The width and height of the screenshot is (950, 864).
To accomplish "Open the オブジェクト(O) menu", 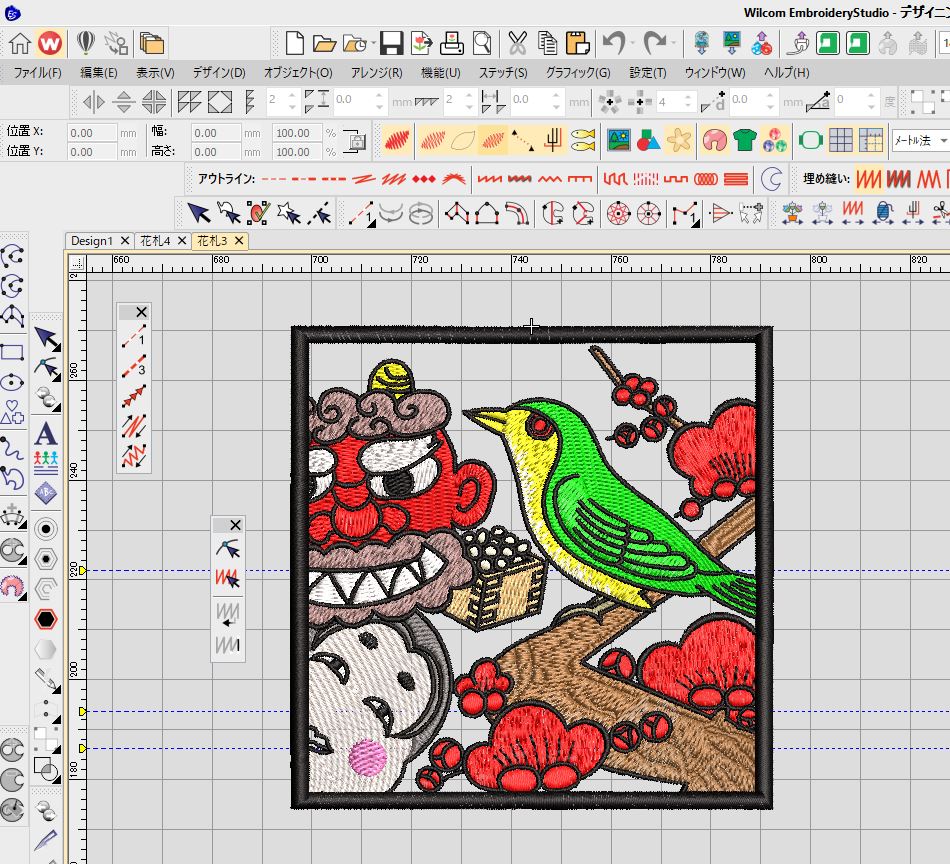I will pos(298,73).
